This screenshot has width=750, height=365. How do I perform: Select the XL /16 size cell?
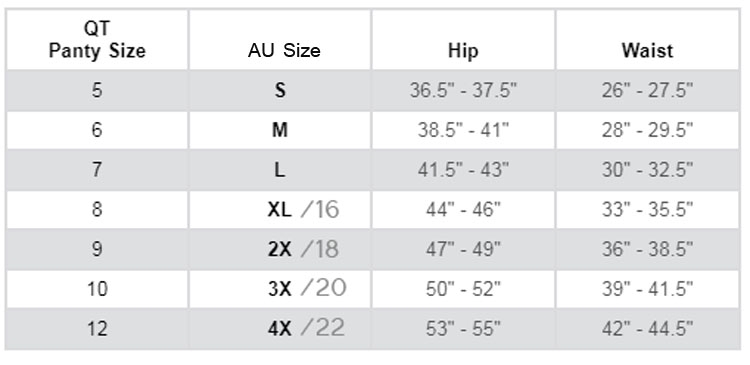280,210
